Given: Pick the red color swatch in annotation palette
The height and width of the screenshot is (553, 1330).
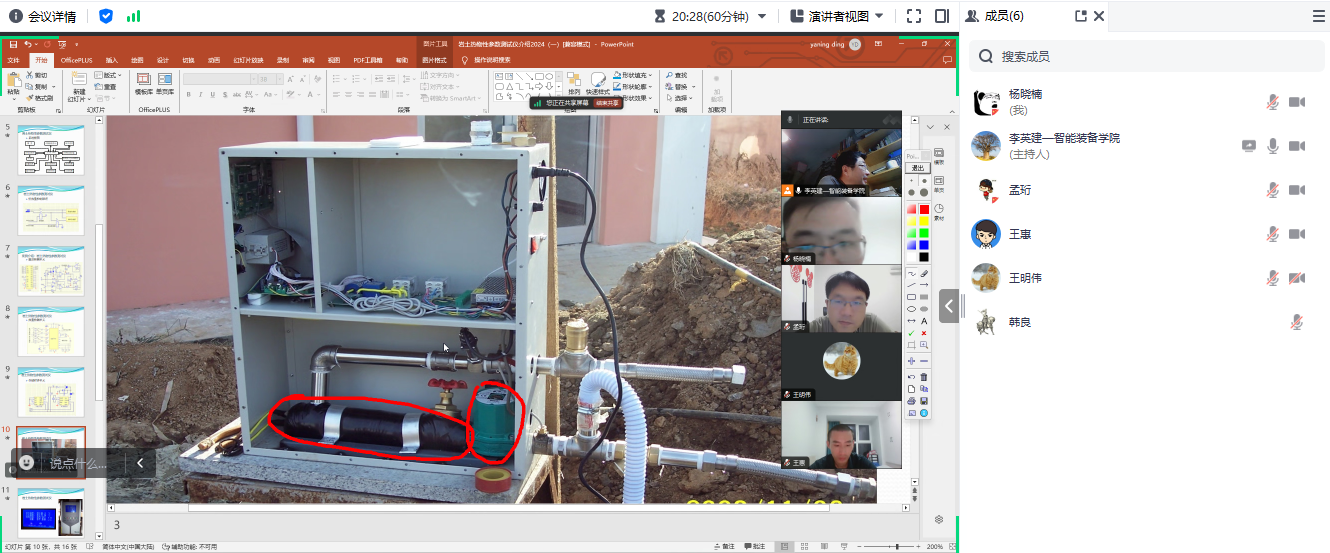Looking at the screenshot, I should pos(924,209).
